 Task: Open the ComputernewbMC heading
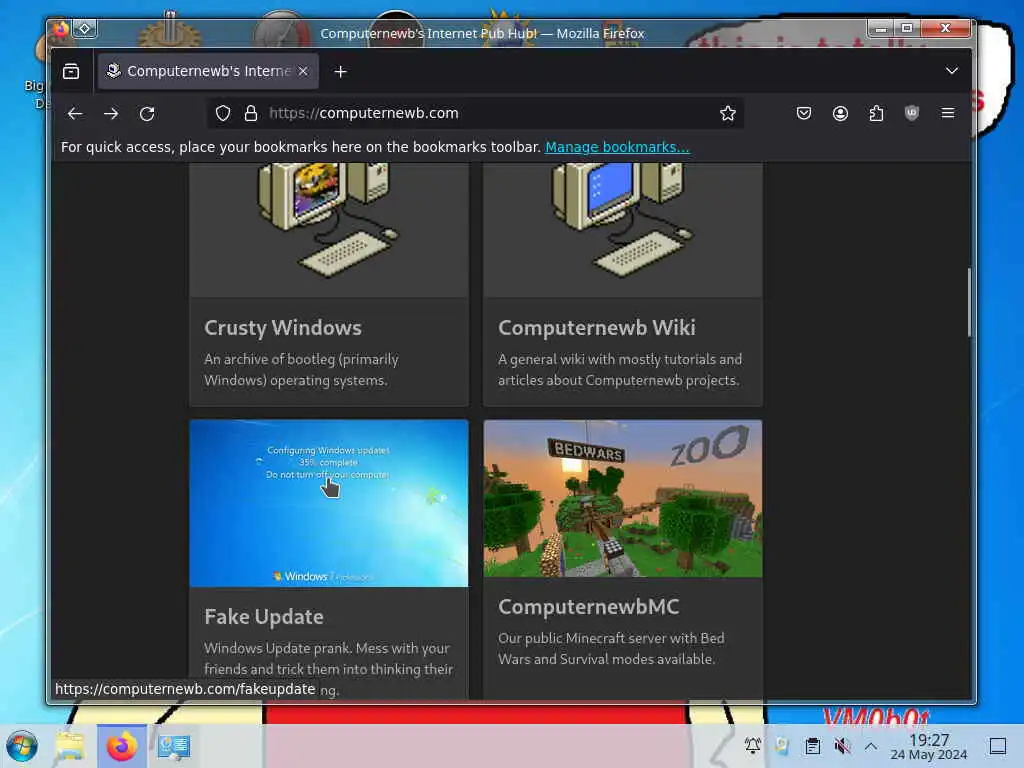point(588,607)
